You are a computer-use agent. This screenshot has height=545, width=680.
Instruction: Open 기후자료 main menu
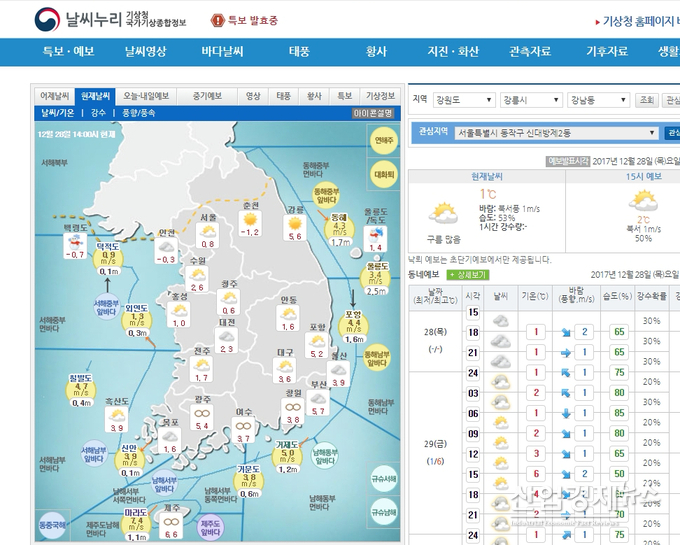click(607, 52)
